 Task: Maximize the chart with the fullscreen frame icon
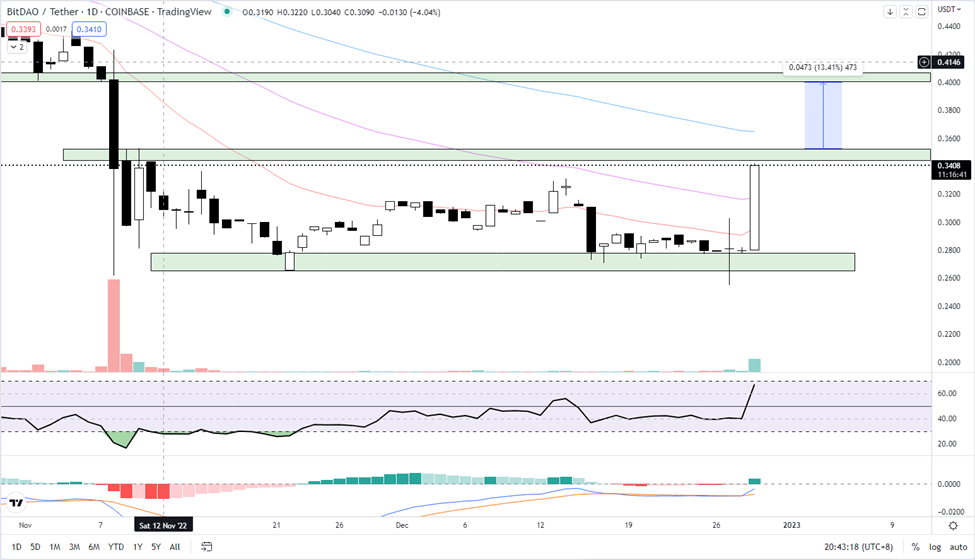(922, 12)
